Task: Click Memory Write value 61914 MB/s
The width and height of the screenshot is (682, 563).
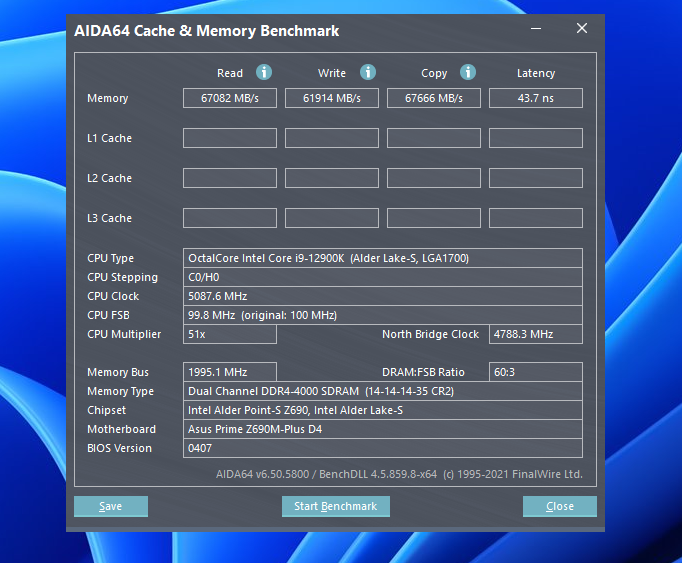Action: [x=332, y=98]
